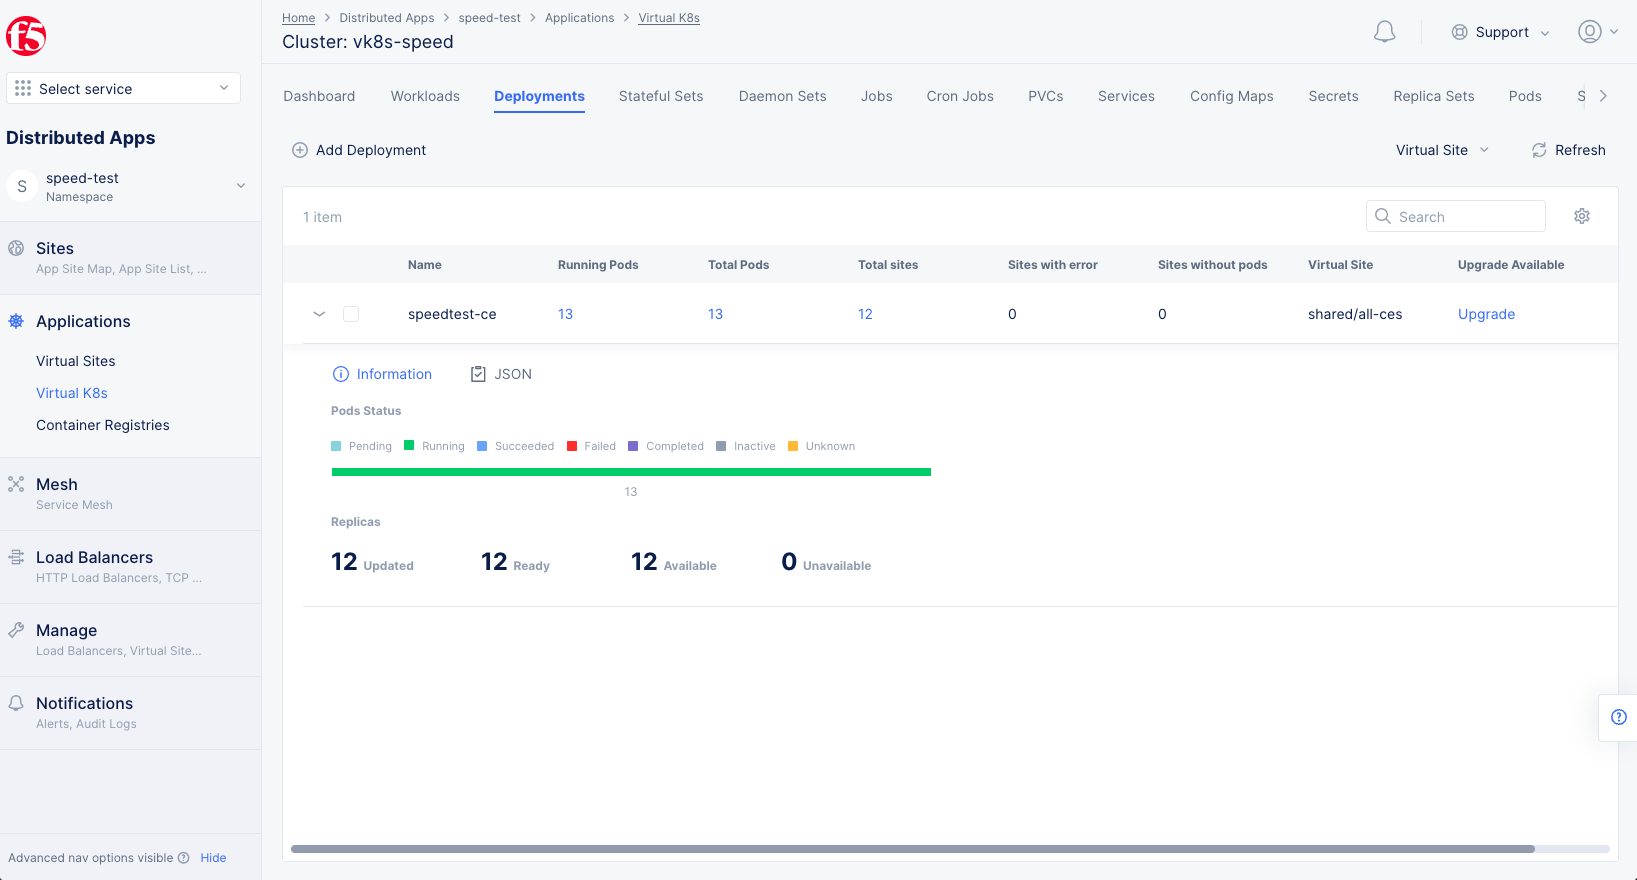This screenshot has width=1637, height=880.
Task: Switch to the Stateful Sets tab
Action: click(x=660, y=96)
